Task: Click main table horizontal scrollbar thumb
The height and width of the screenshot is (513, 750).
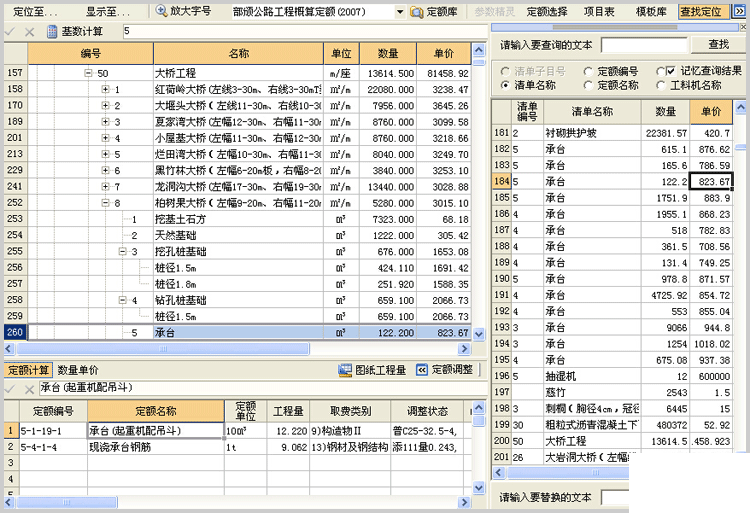Action: 163,349
